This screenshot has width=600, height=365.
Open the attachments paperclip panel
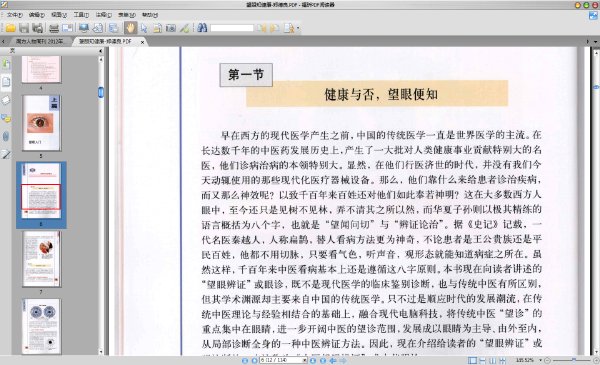[6, 137]
